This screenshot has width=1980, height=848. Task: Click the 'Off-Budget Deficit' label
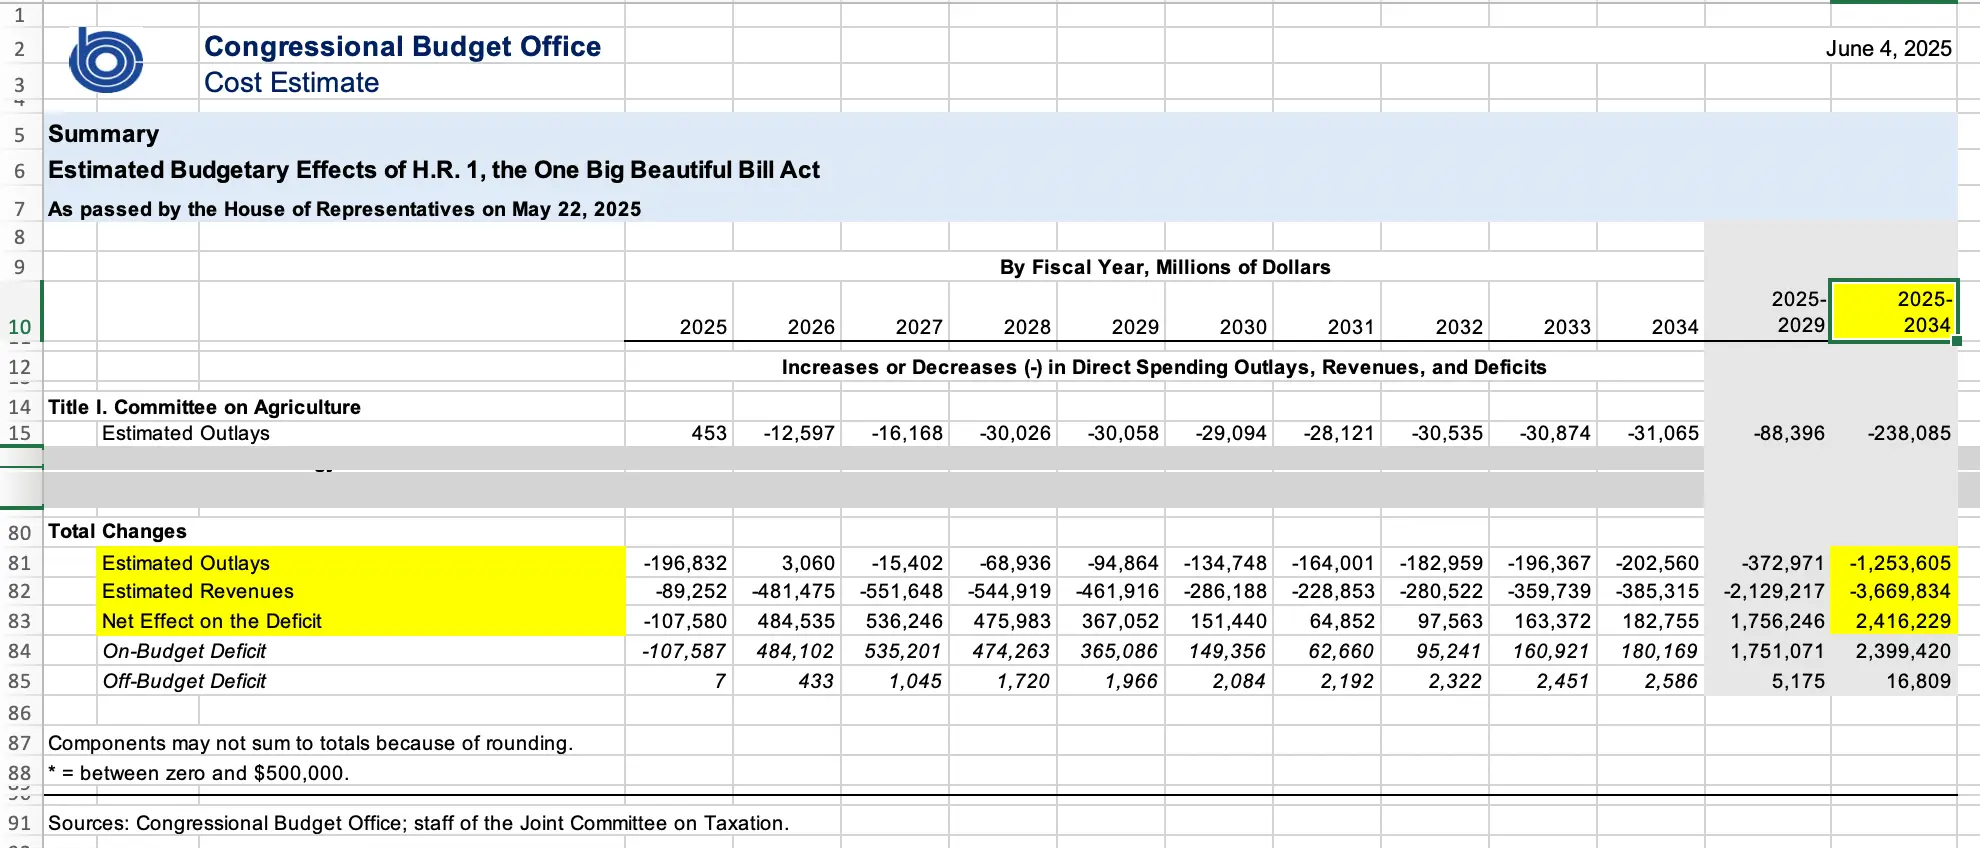click(184, 681)
